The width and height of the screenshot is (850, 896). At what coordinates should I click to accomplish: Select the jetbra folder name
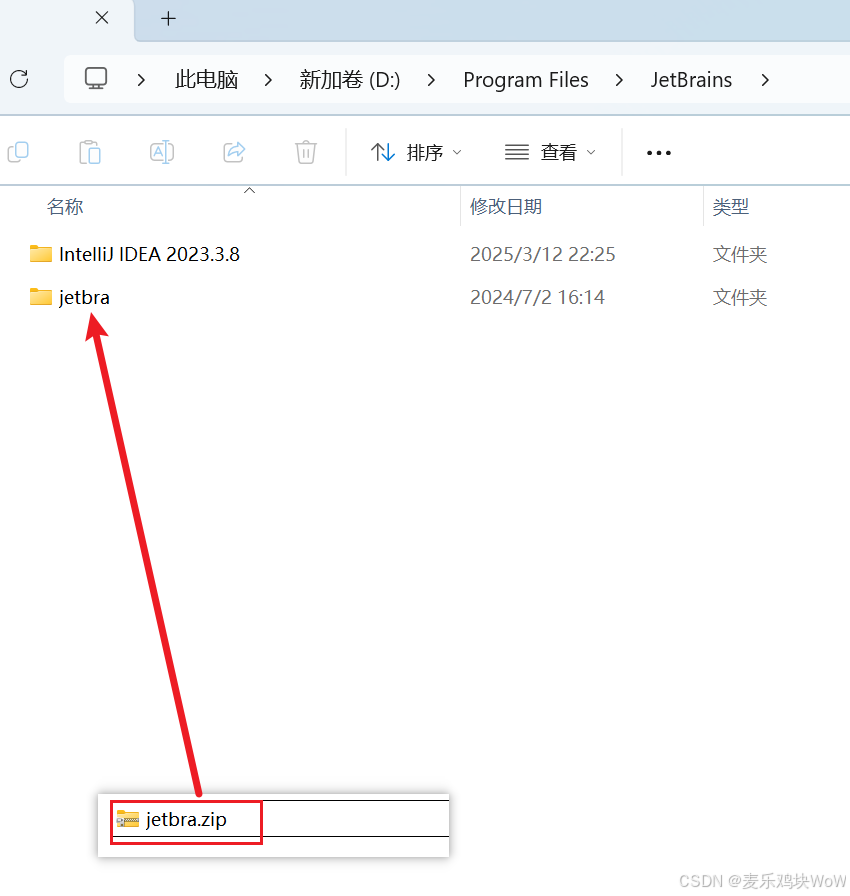click(84, 298)
